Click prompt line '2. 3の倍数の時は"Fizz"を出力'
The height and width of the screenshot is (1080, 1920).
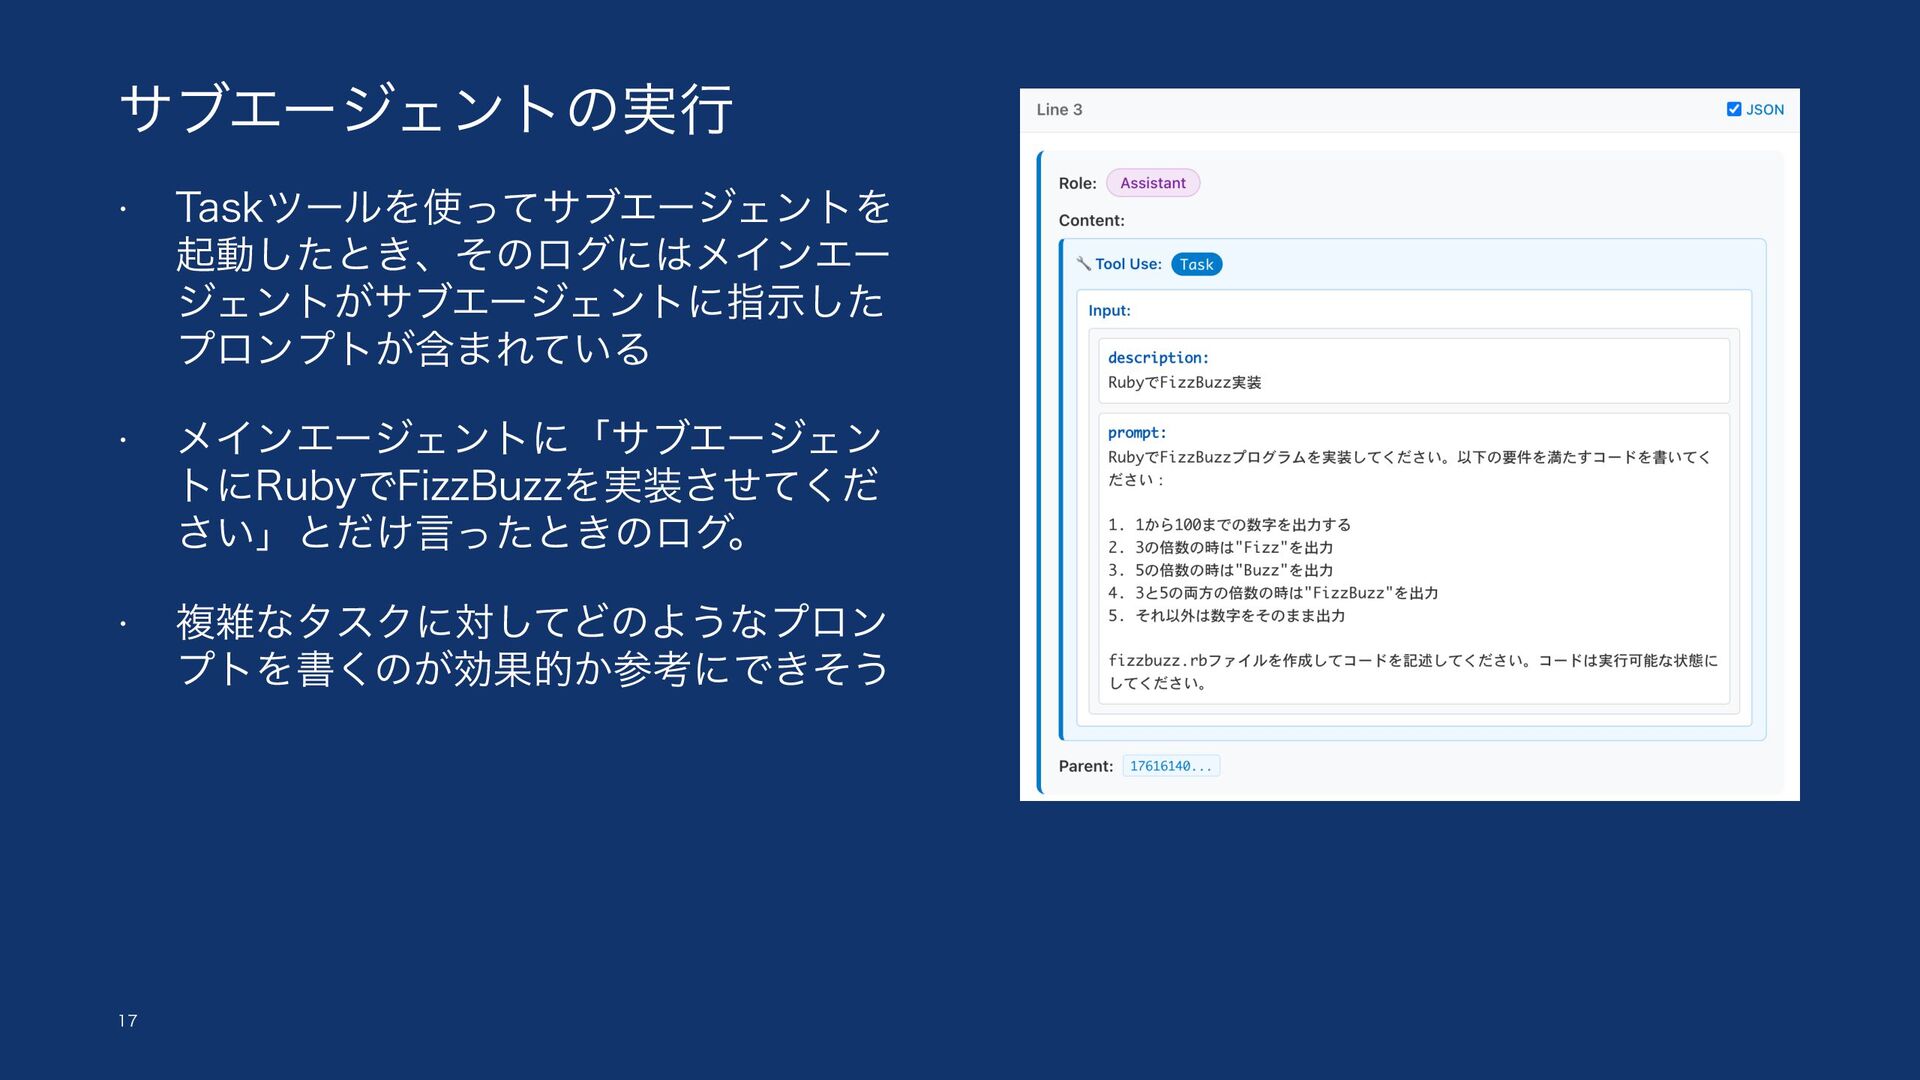pos(1221,548)
